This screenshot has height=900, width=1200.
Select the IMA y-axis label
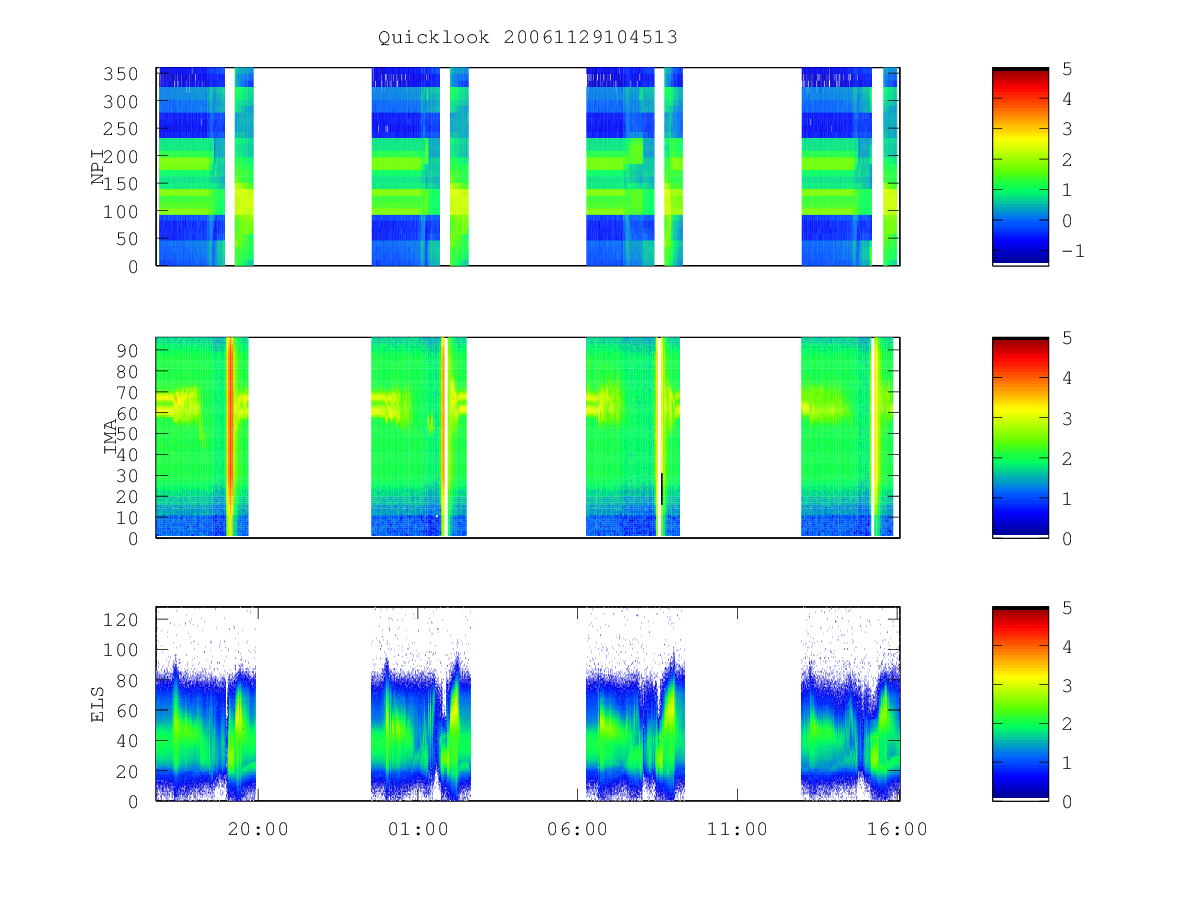pyautogui.click(x=111, y=437)
